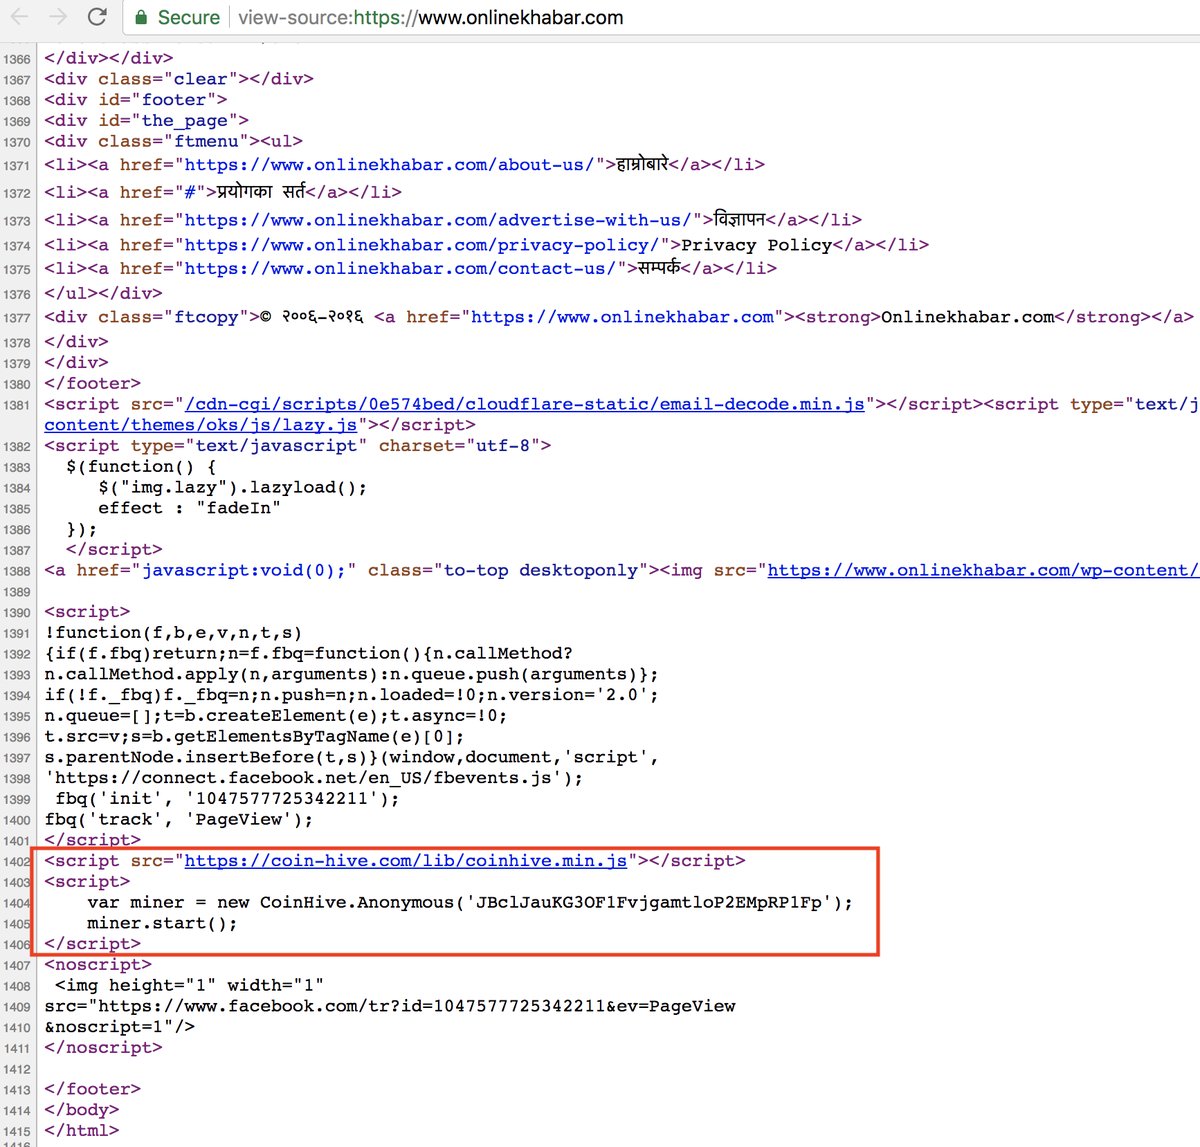Click line number 1381
Screen dimensions: 1200x1147
click(x=17, y=405)
